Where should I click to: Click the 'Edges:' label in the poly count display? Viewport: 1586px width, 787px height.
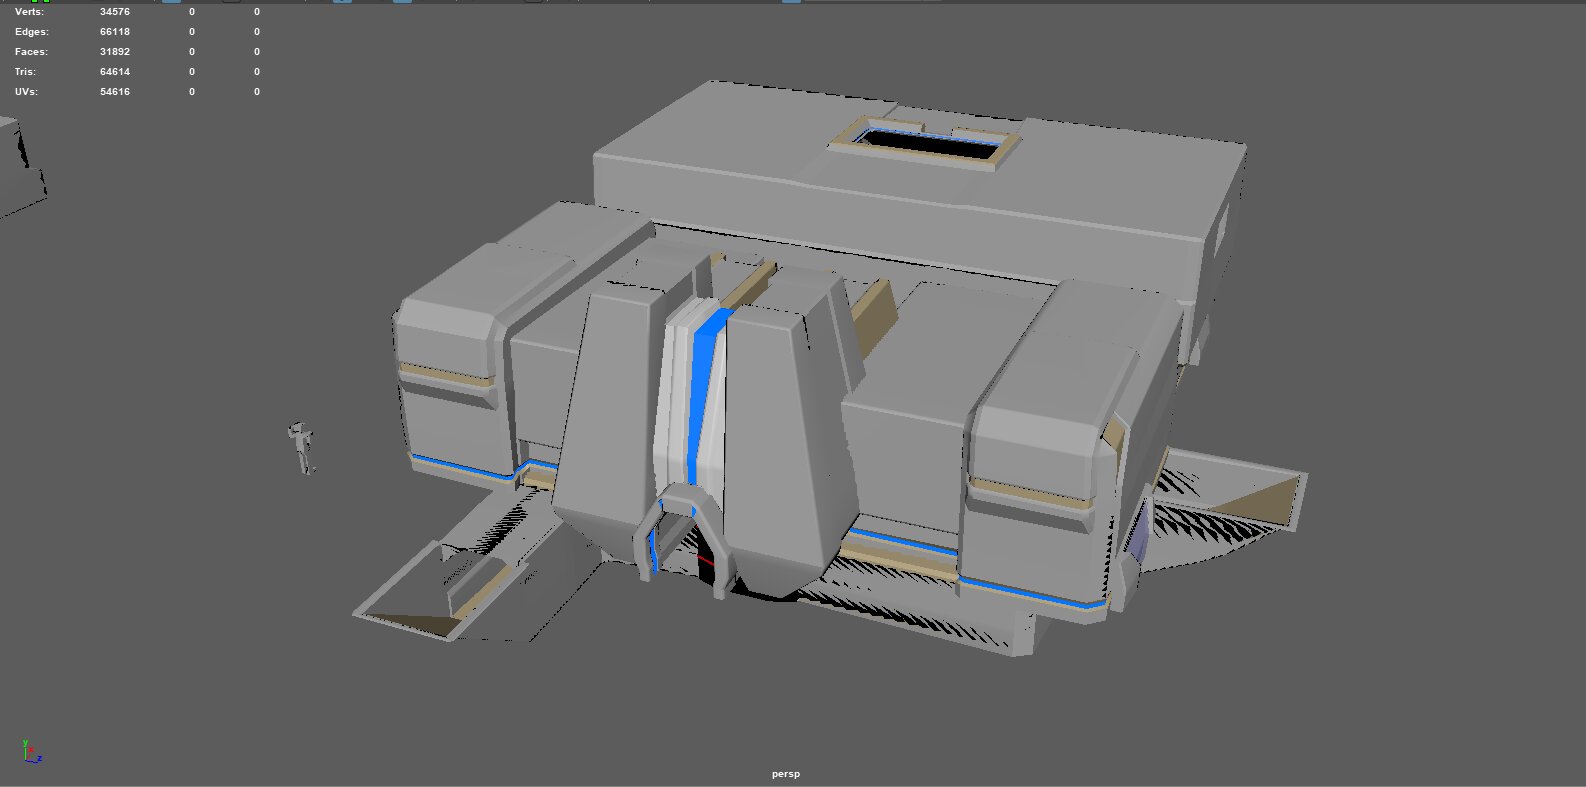tap(32, 32)
